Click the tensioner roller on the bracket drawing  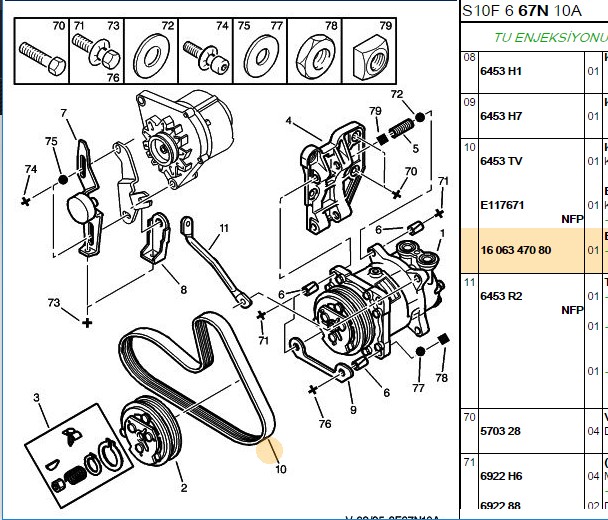[81, 208]
